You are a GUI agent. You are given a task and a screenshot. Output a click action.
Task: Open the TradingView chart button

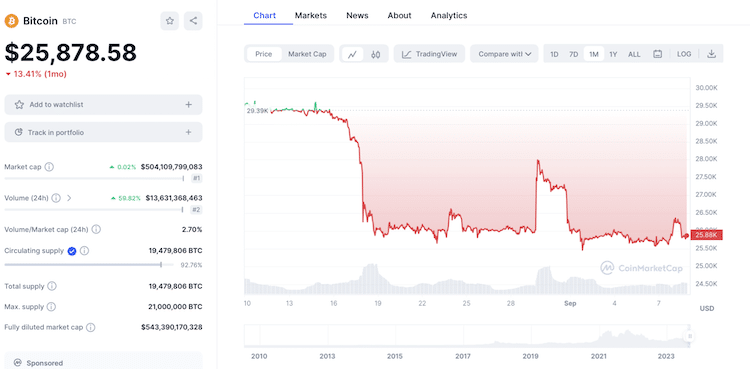click(429, 54)
